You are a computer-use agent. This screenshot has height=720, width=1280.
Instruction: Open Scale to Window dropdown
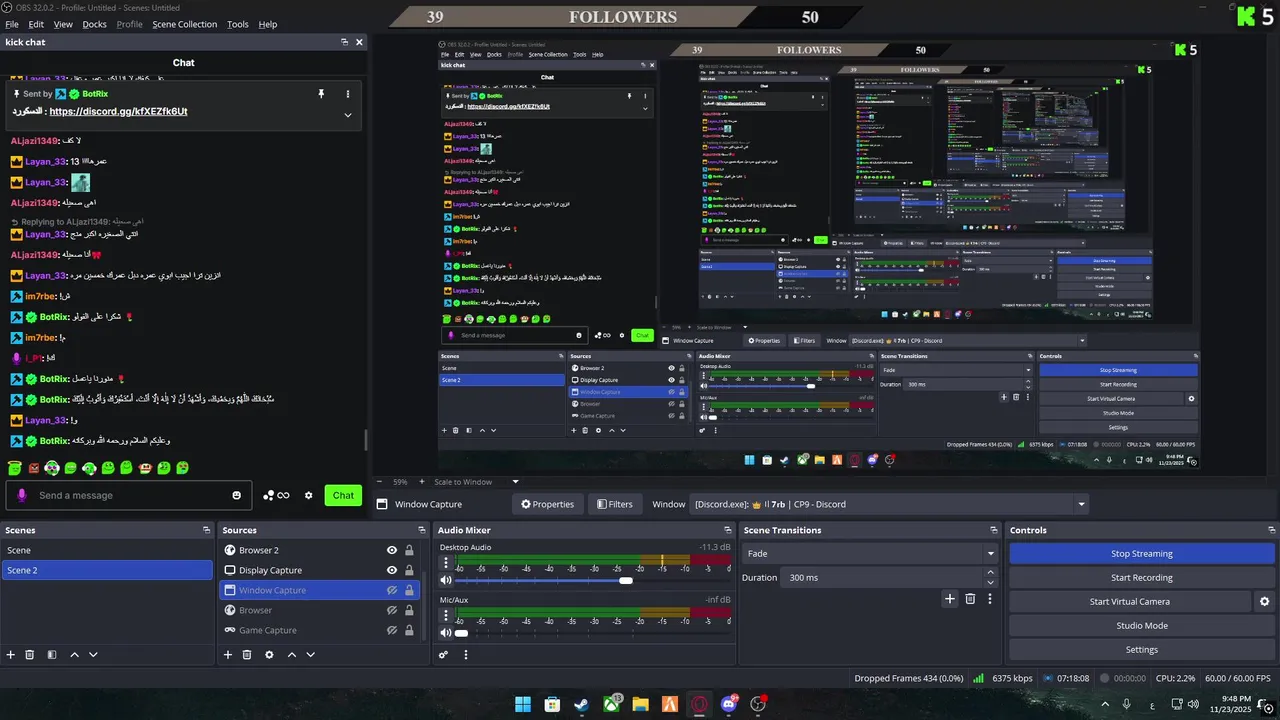point(476,482)
